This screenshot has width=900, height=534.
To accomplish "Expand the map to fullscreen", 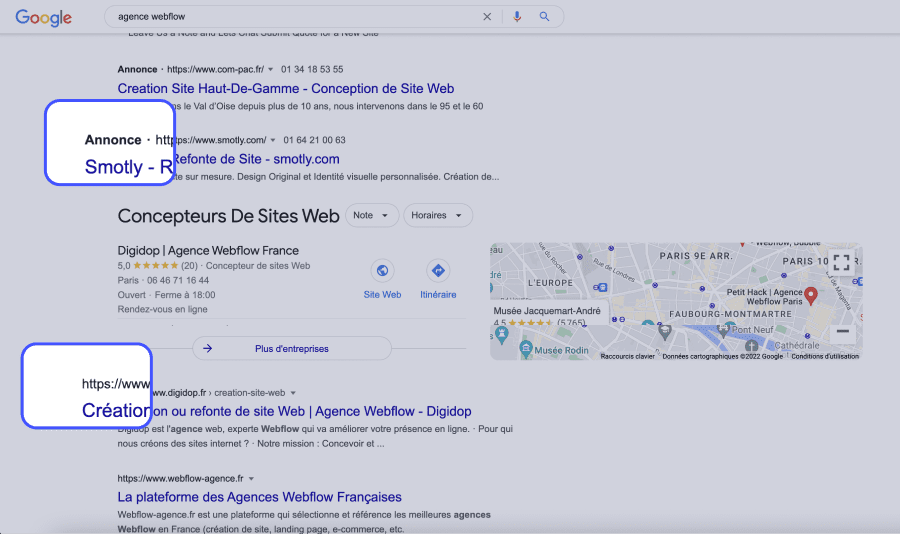I will [841, 262].
